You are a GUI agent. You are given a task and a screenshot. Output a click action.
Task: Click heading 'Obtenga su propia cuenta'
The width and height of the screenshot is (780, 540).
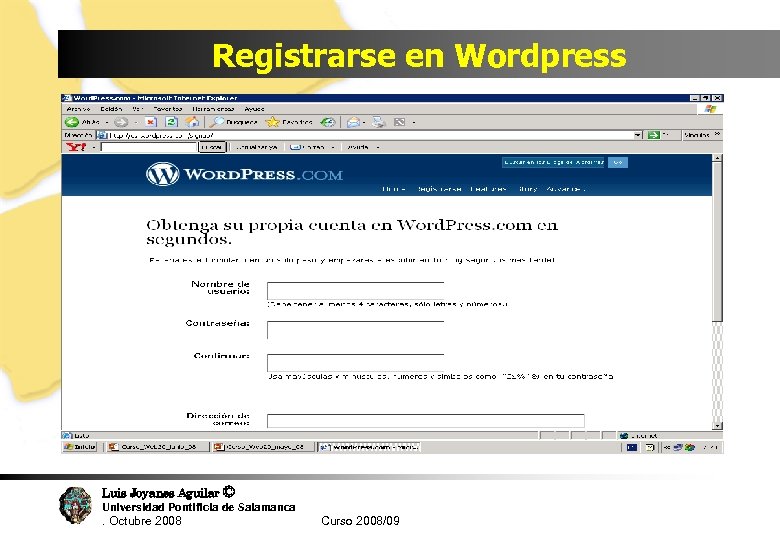[x=352, y=232]
